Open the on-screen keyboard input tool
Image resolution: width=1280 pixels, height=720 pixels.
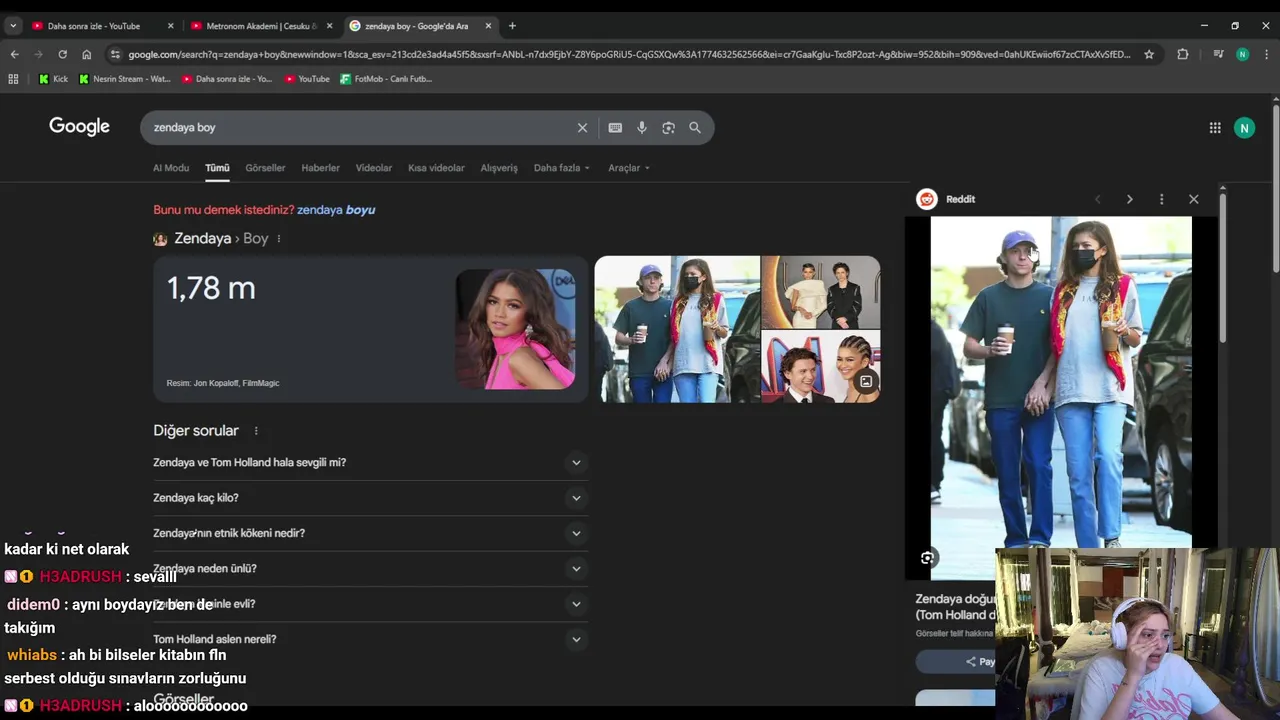click(615, 128)
